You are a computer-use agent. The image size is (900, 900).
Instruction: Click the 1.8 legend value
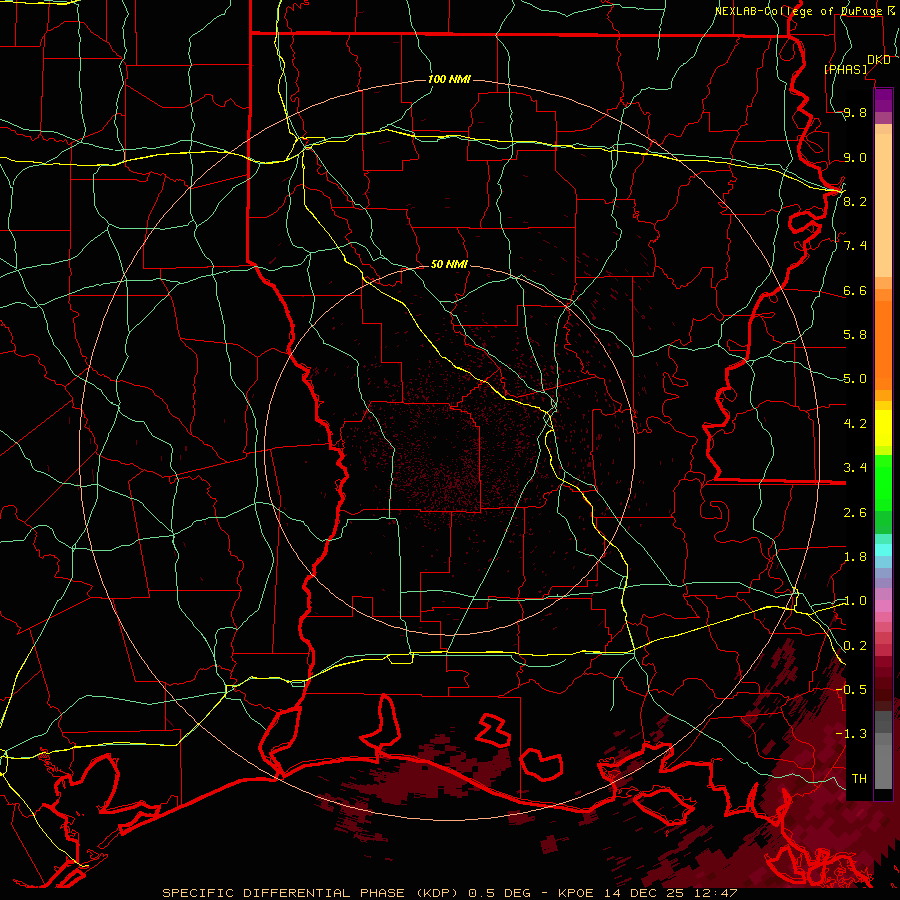coord(855,557)
